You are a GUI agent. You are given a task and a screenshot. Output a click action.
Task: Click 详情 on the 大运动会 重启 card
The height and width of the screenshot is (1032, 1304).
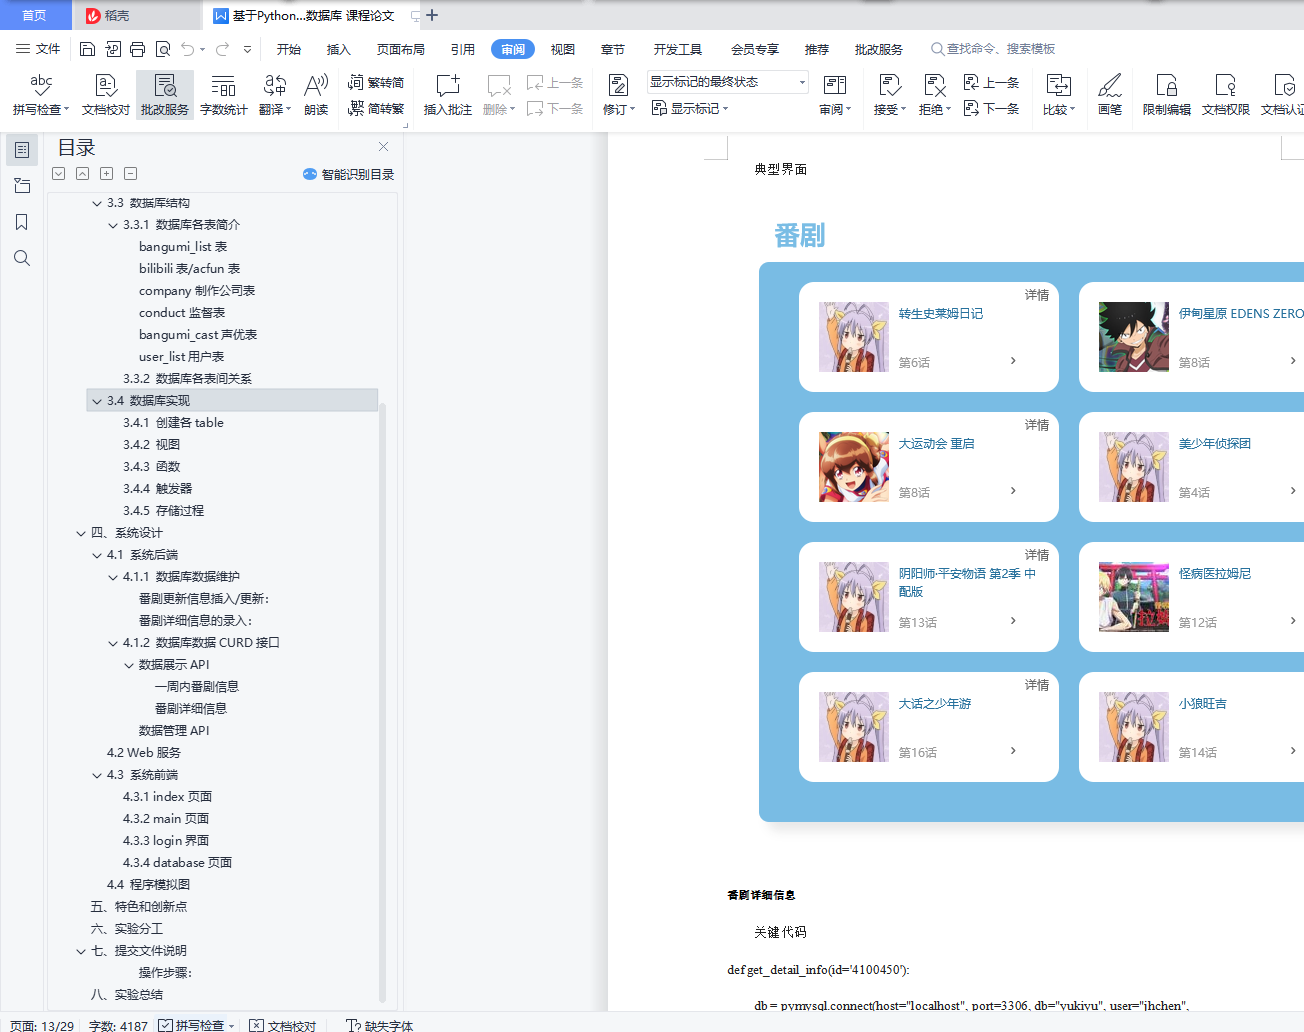(x=1037, y=425)
